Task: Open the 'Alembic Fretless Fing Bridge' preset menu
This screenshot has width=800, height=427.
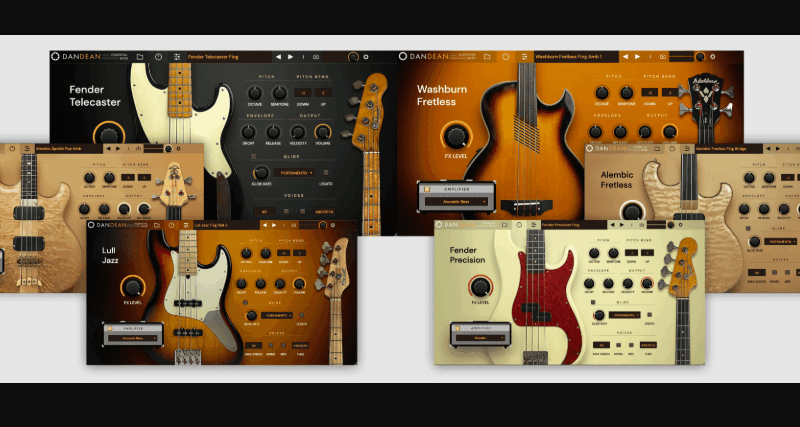Action: tap(728, 148)
